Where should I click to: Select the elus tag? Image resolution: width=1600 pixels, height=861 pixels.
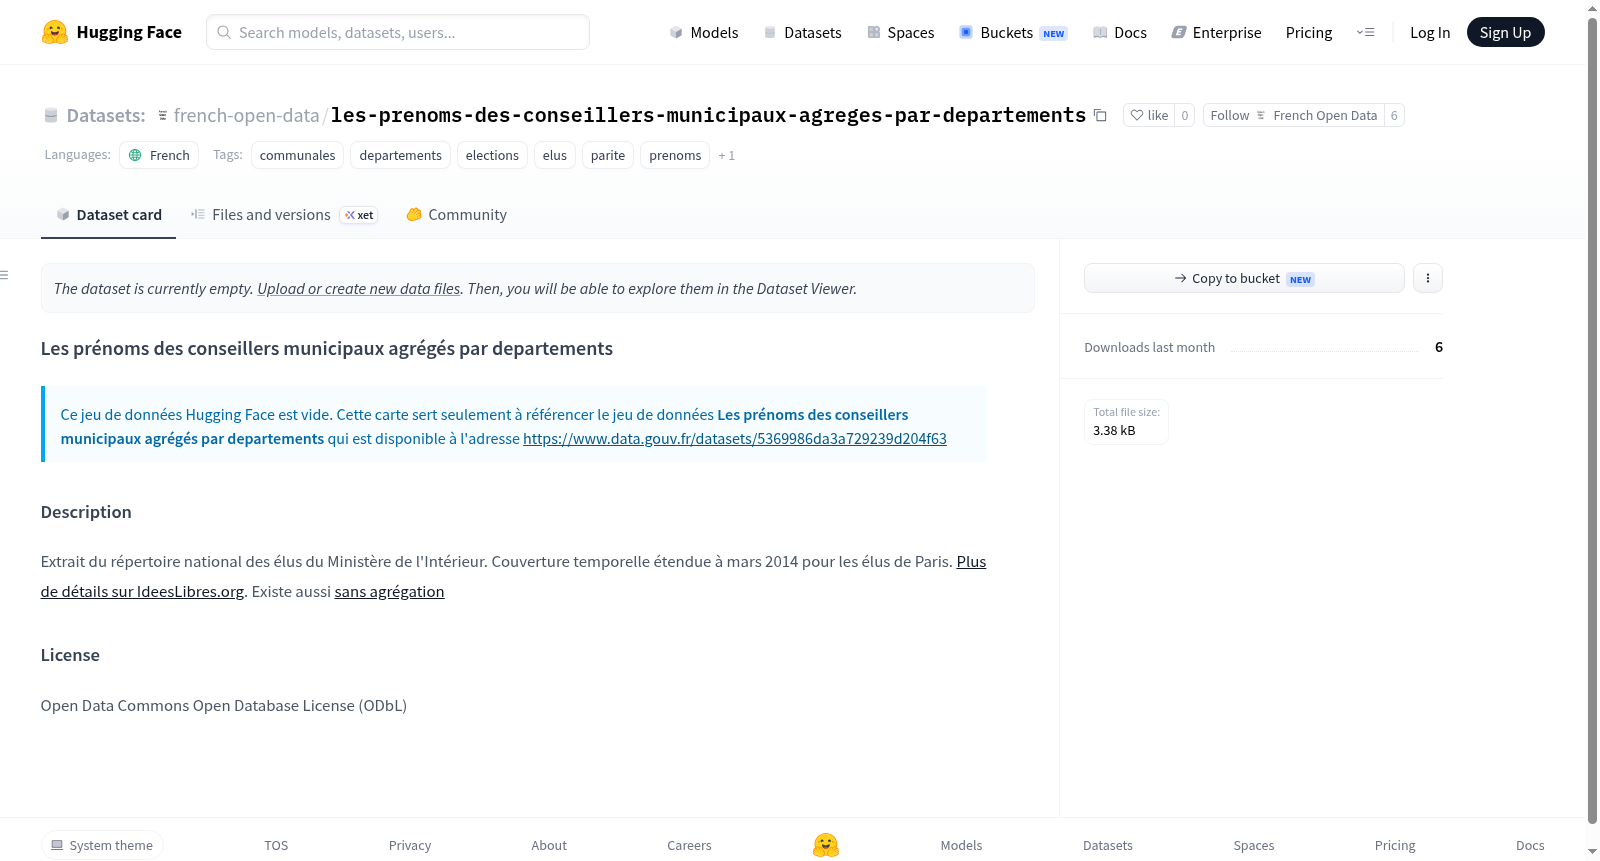(555, 155)
